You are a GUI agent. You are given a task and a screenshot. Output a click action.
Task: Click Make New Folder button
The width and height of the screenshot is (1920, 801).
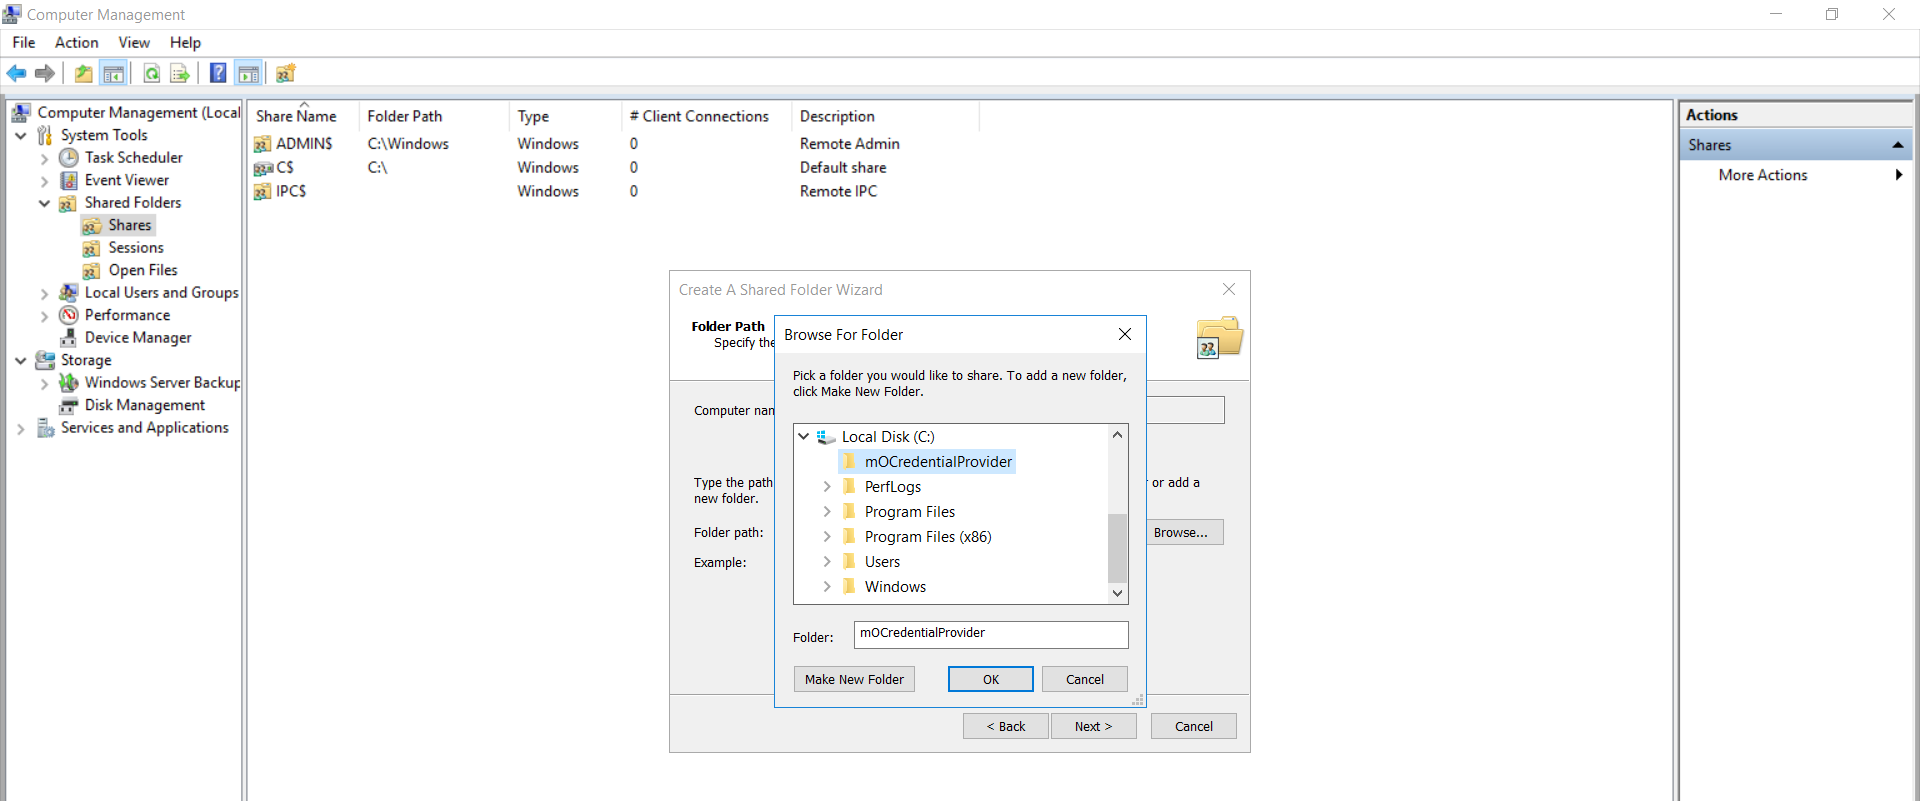click(x=854, y=679)
